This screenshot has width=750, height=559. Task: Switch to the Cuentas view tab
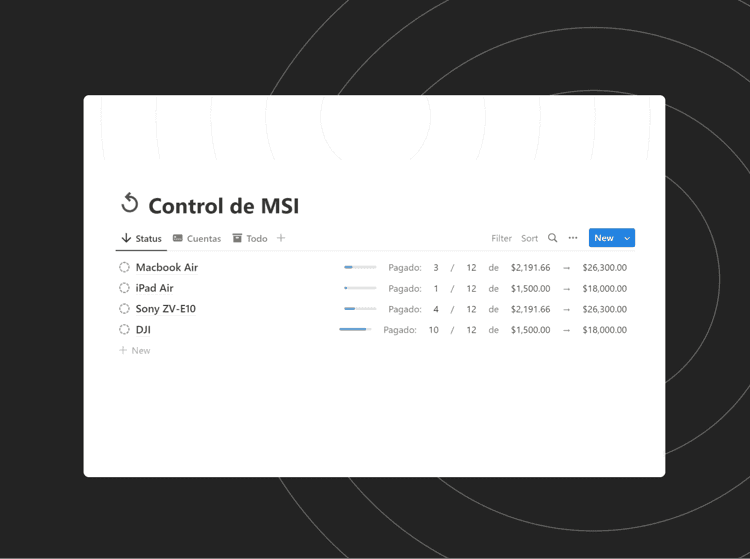197,239
